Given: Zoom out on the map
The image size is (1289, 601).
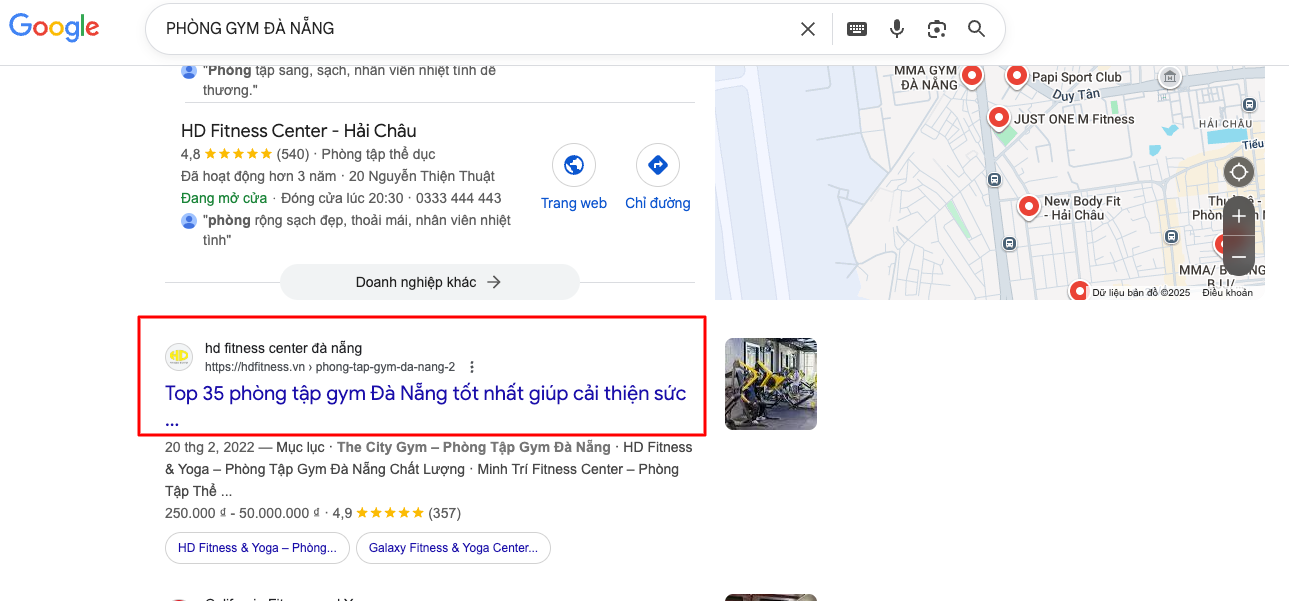Looking at the screenshot, I should (x=1239, y=257).
